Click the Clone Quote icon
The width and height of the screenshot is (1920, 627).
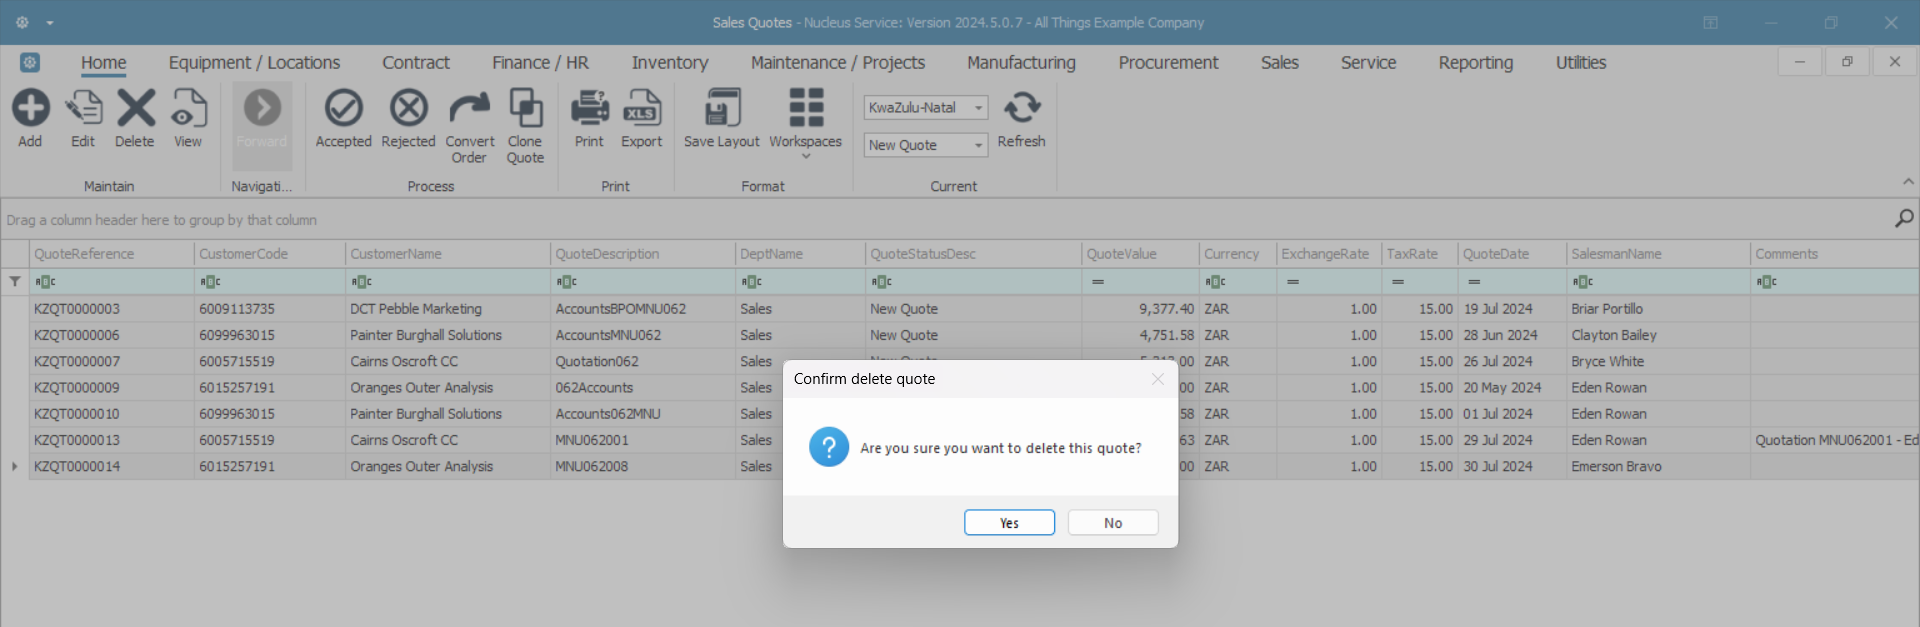(x=525, y=109)
